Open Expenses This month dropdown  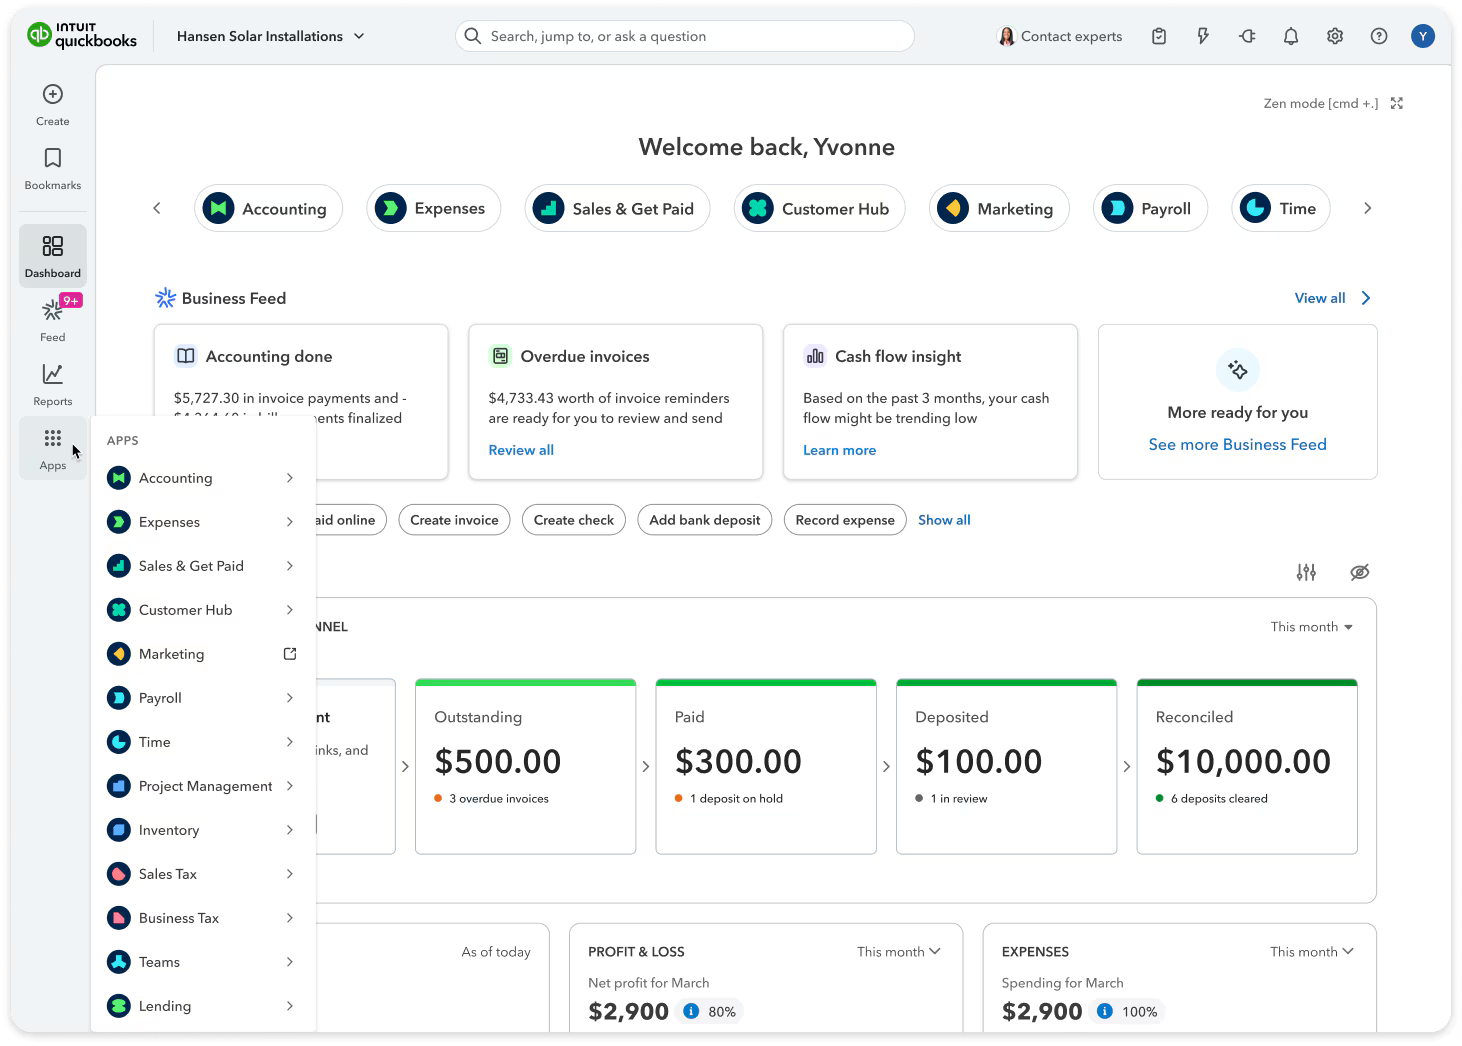tap(1311, 952)
